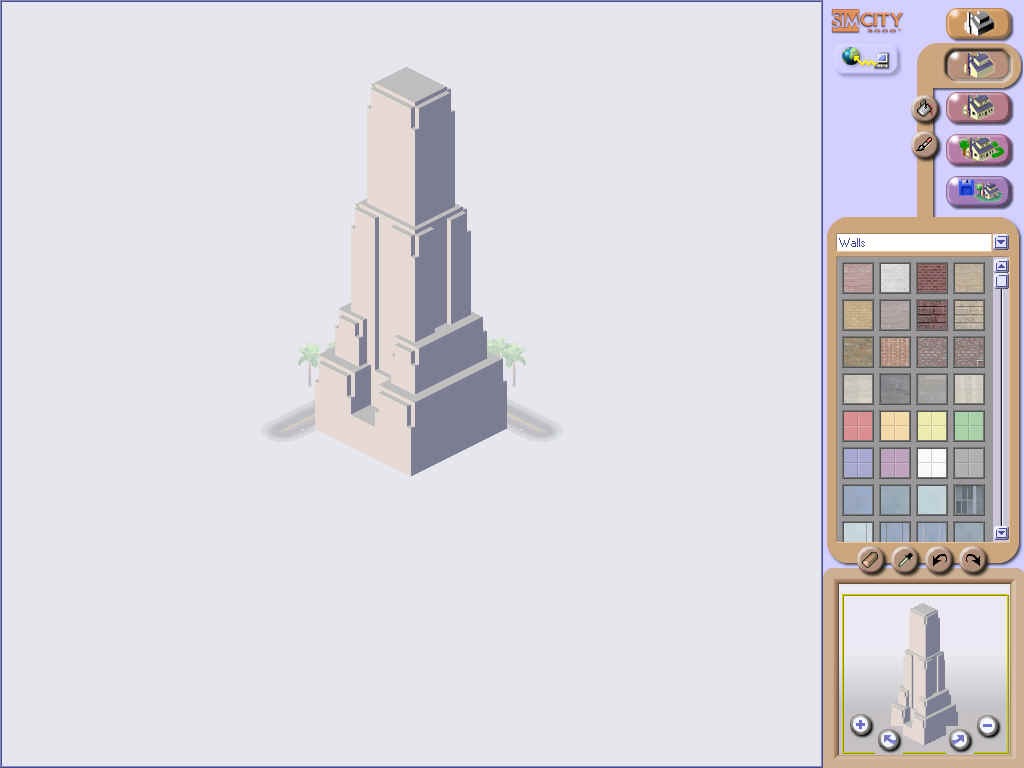1024x768 pixels.
Task: Choose the tan stone texture in first row
Action: pyautogui.click(x=968, y=278)
